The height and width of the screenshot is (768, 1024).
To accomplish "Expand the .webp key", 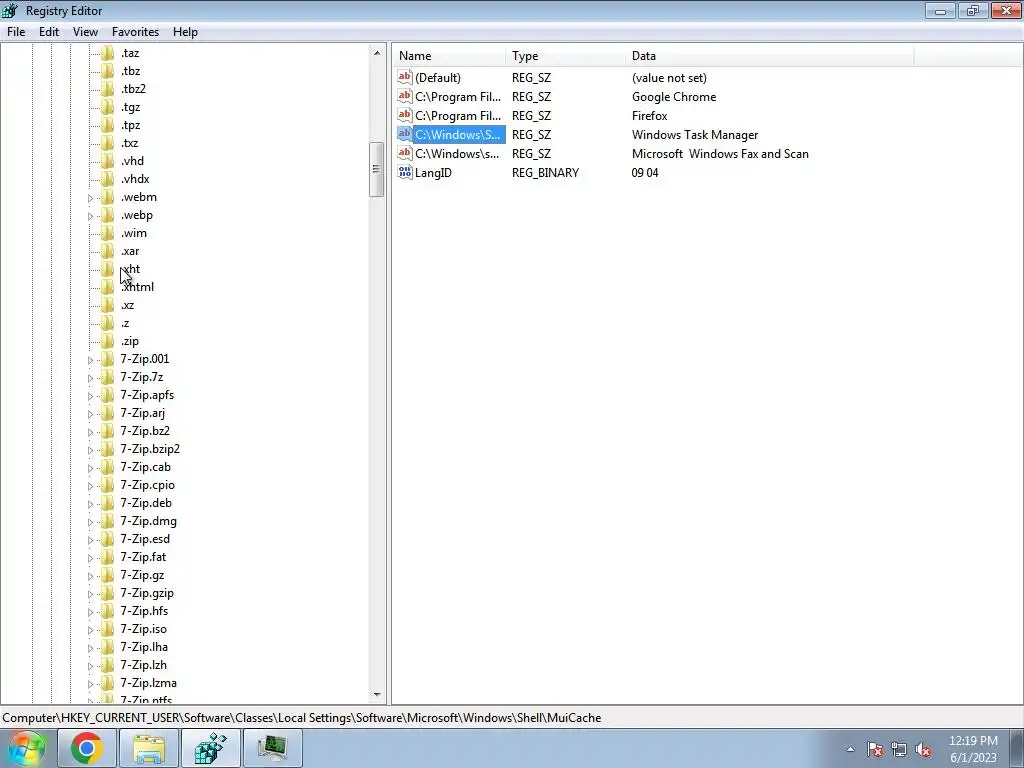I will 91,216.
